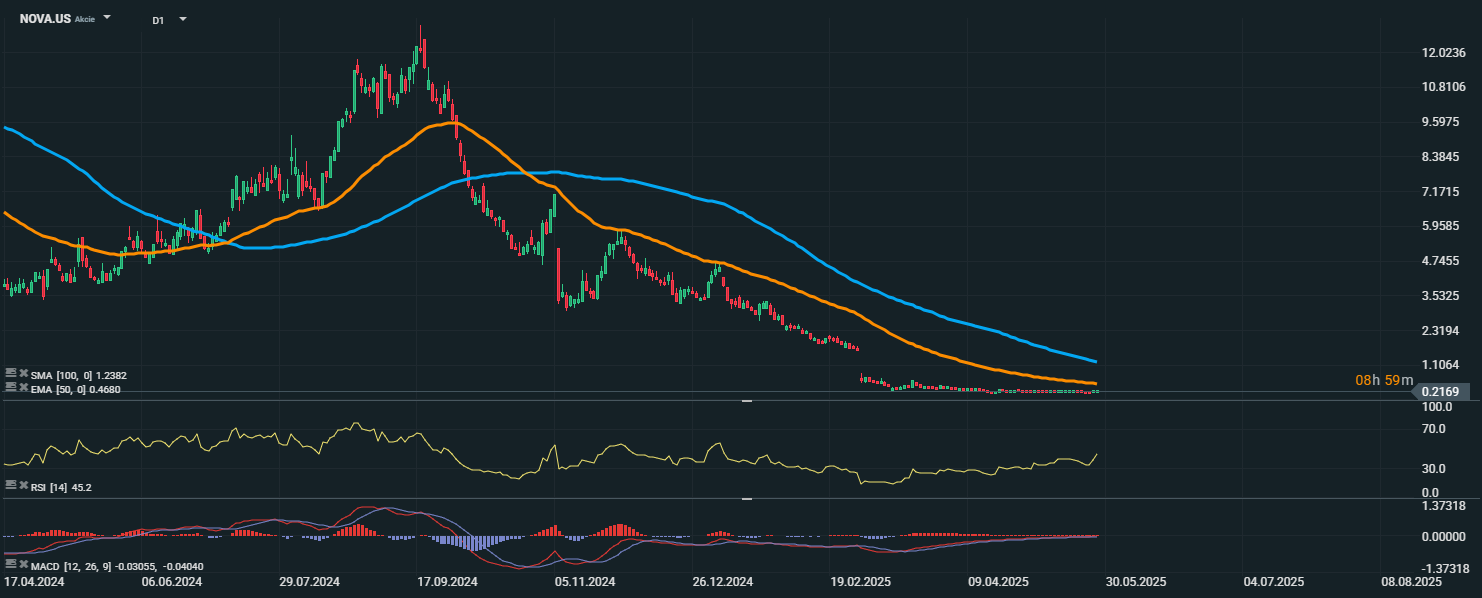The height and width of the screenshot is (598, 1482).
Task: Click the NOVA.US ticker name
Action: point(45,19)
